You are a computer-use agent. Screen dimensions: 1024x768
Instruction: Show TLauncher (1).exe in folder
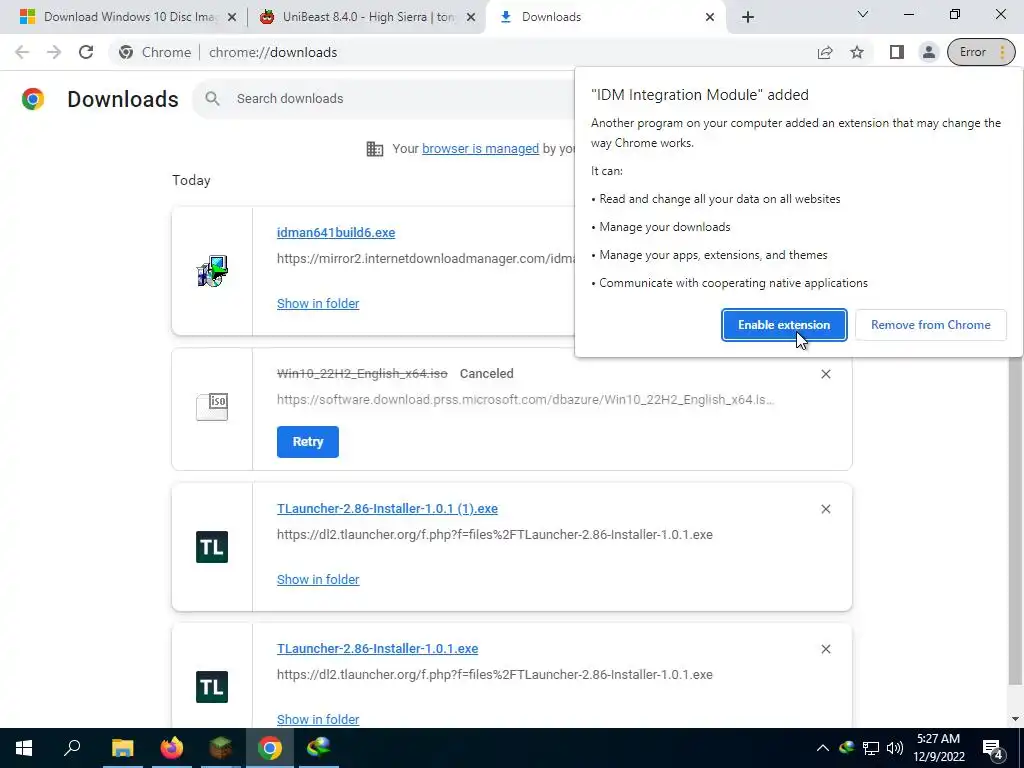[318, 580]
